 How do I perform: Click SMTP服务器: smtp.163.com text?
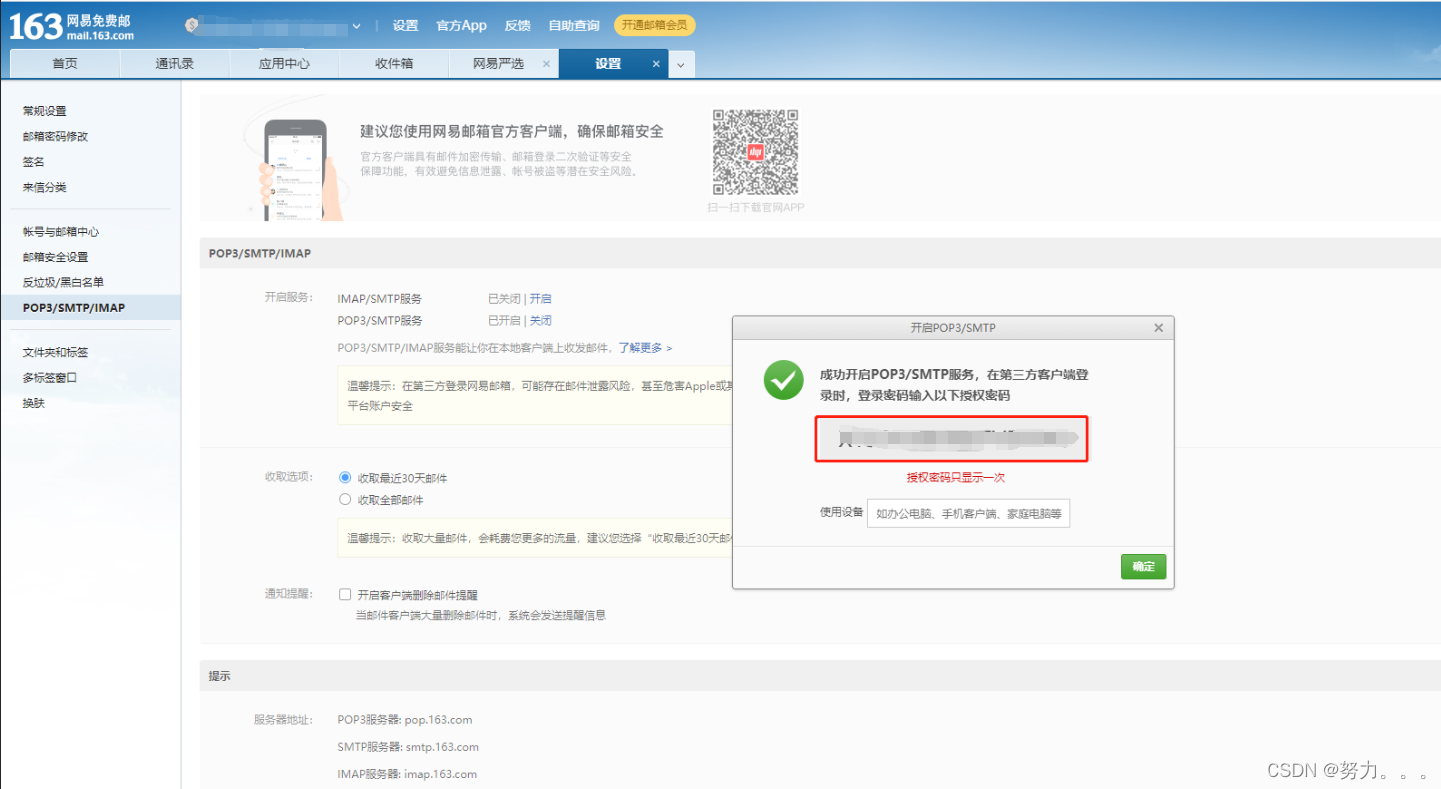(x=408, y=746)
